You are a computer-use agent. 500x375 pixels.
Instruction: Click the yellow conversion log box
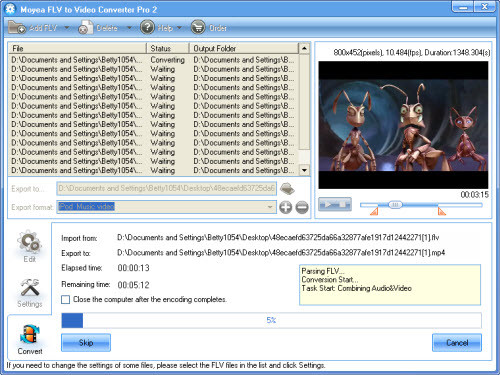point(390,285)
